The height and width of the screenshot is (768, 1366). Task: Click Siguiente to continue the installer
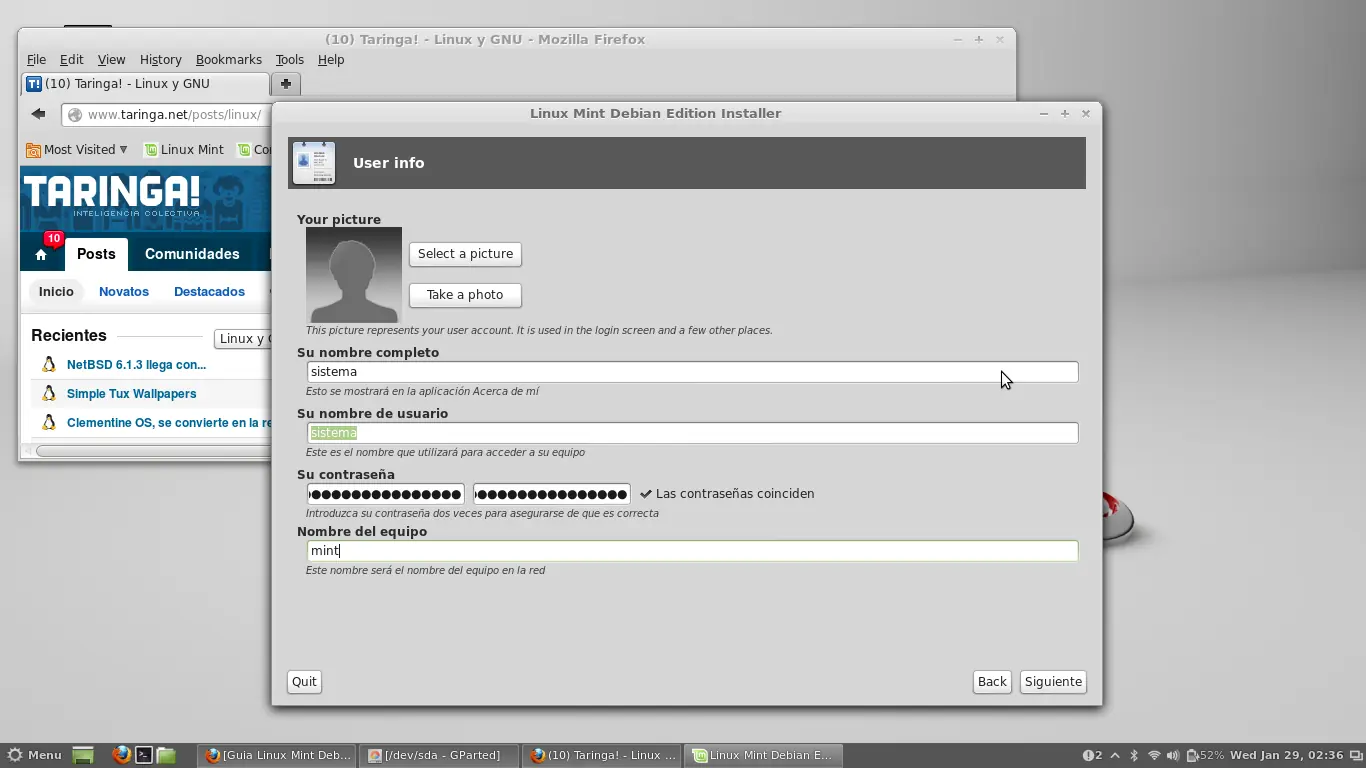(1053, 682)
